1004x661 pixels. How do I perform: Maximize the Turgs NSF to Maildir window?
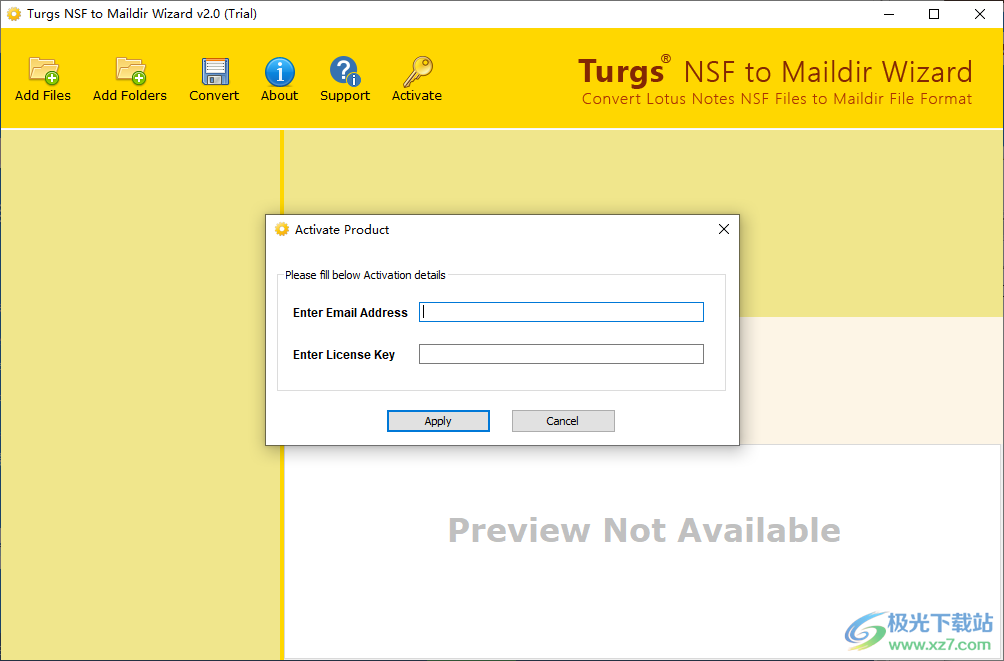[x=934, y=14]
